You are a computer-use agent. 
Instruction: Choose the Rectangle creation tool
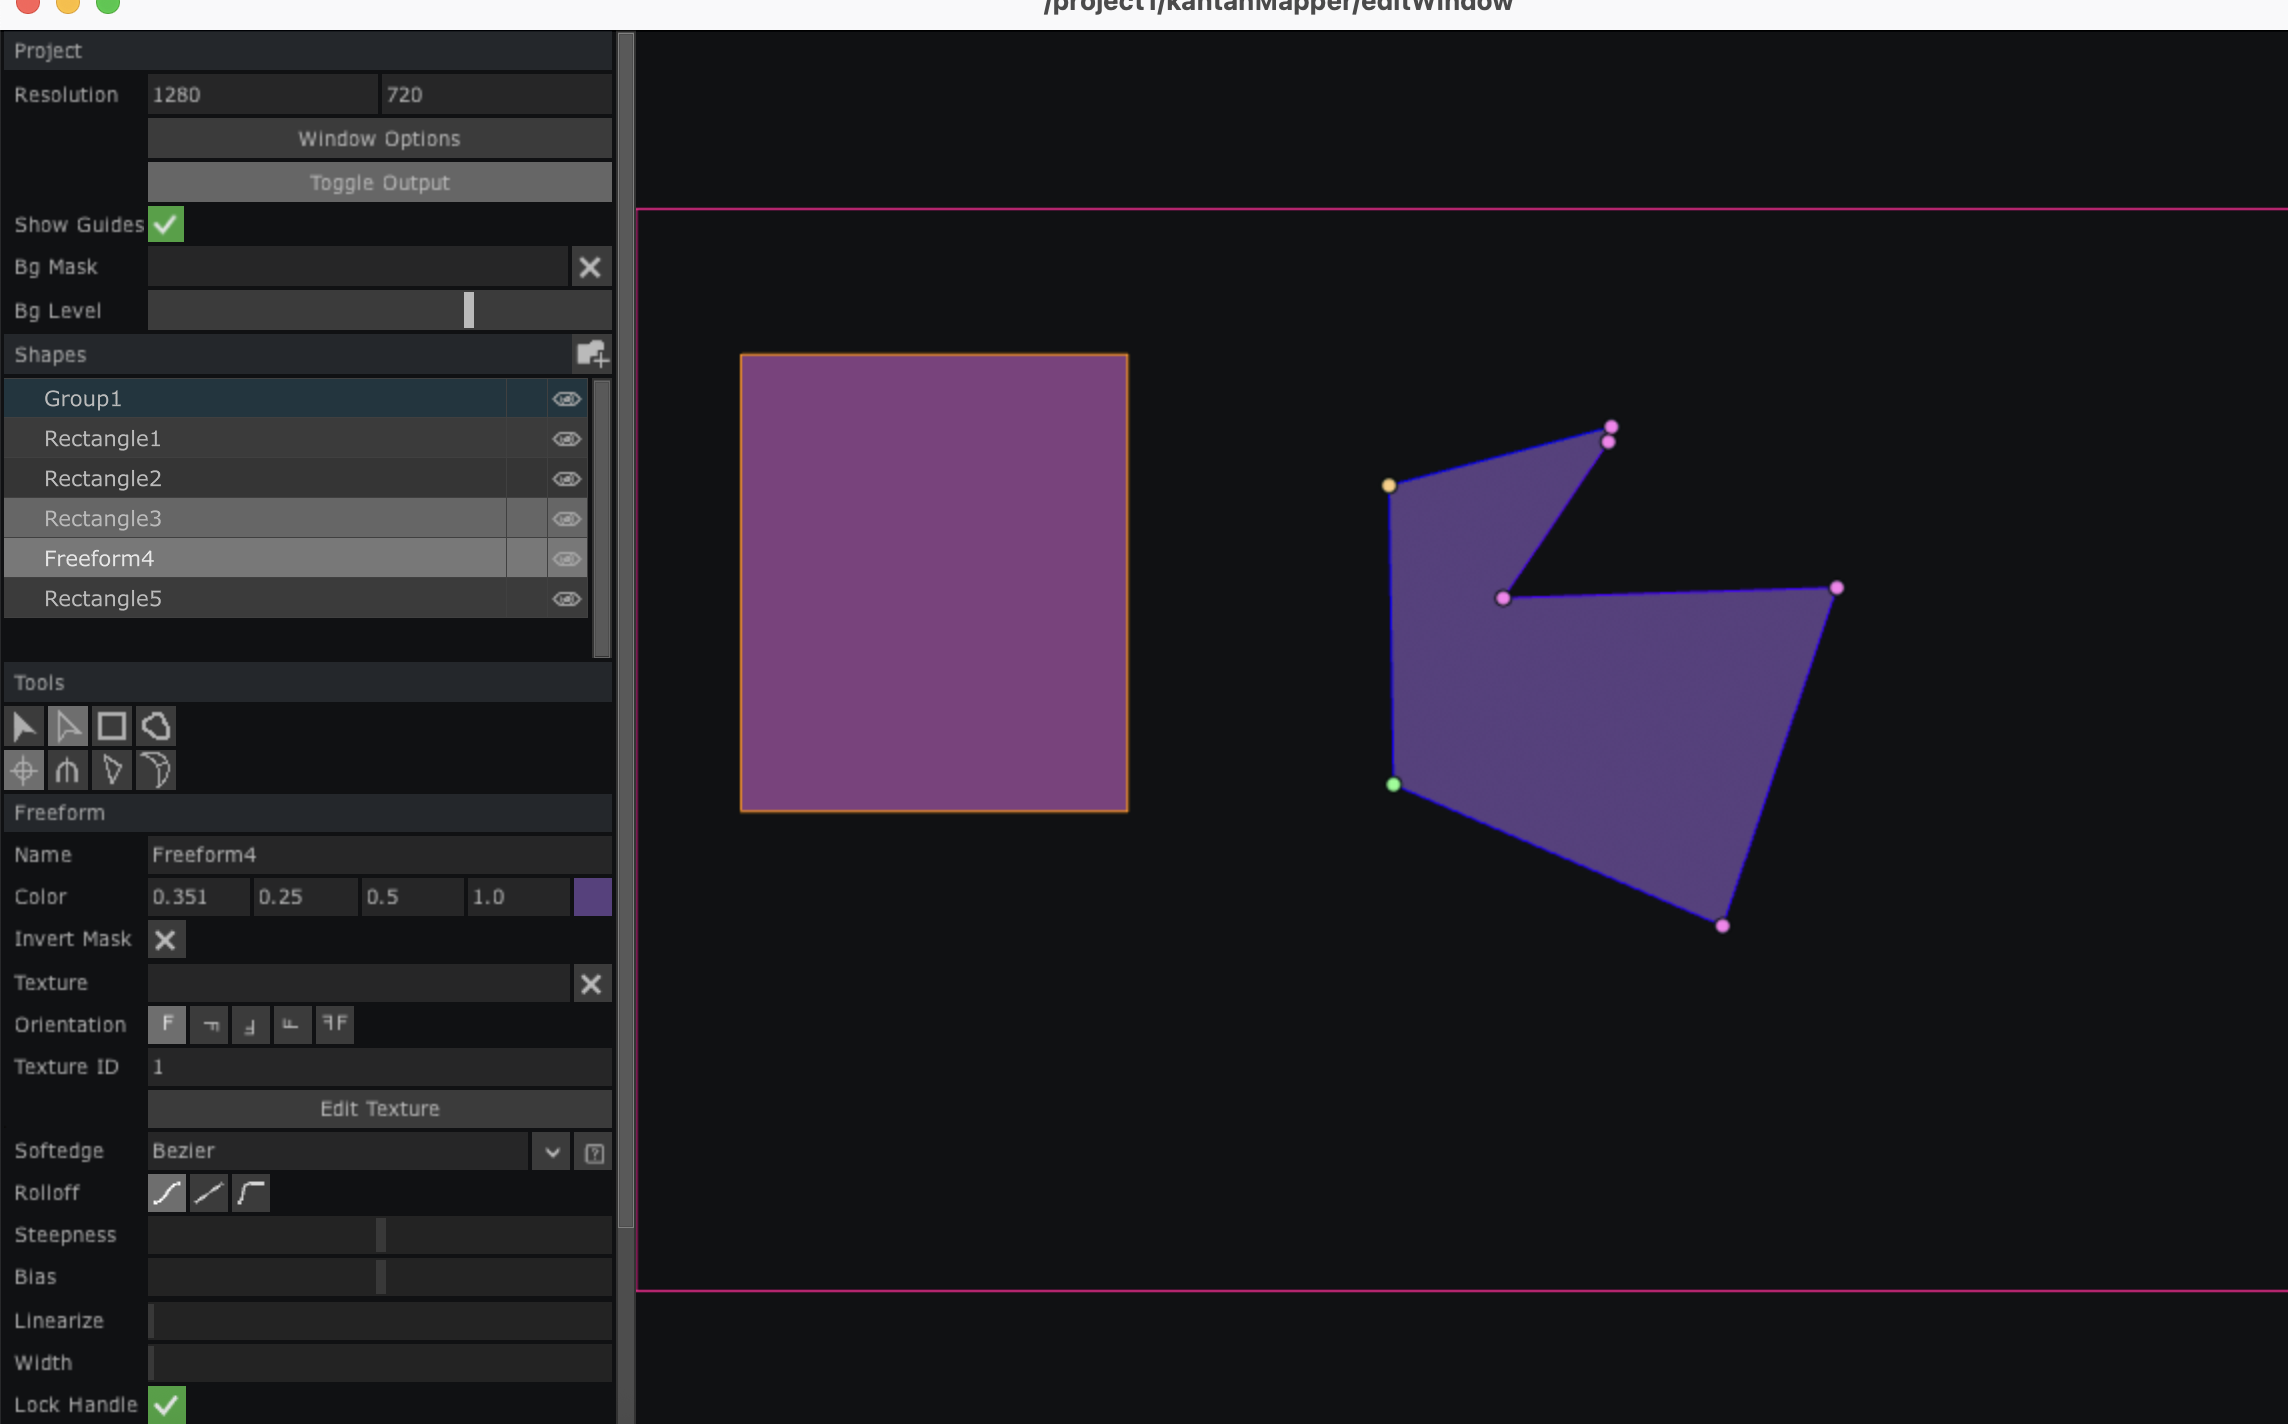(x=112, y=726)
